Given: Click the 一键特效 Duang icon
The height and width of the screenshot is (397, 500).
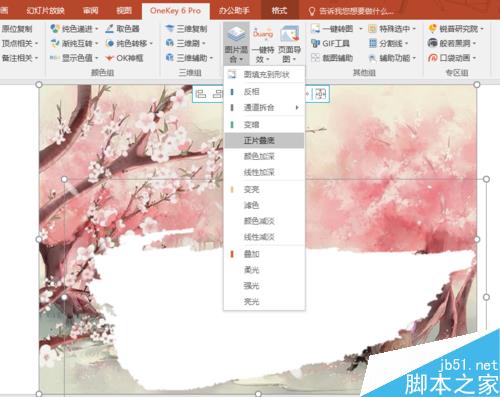Looking at the screenshot, I should (x=263, y=34).
